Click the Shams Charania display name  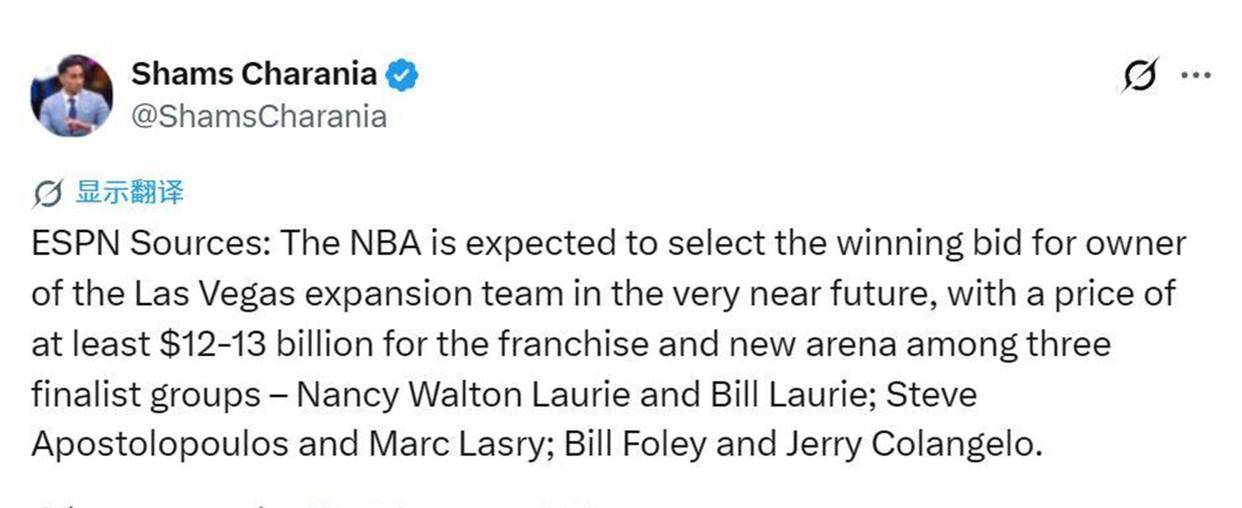pos(255,75)
